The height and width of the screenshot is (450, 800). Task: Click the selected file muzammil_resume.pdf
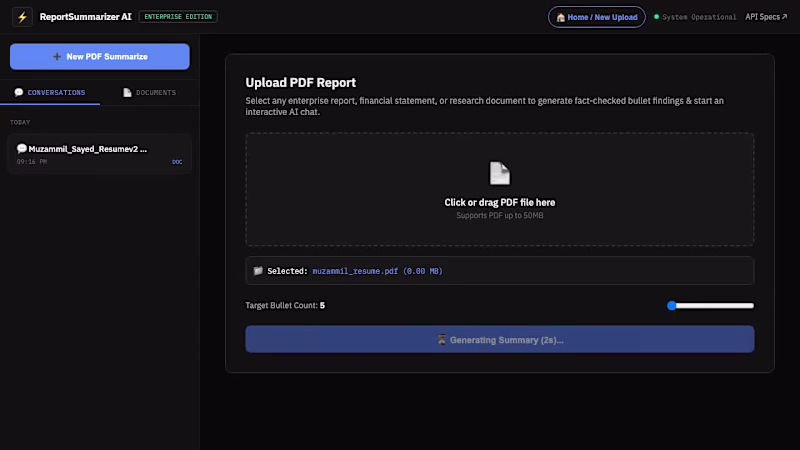(377, 271)
